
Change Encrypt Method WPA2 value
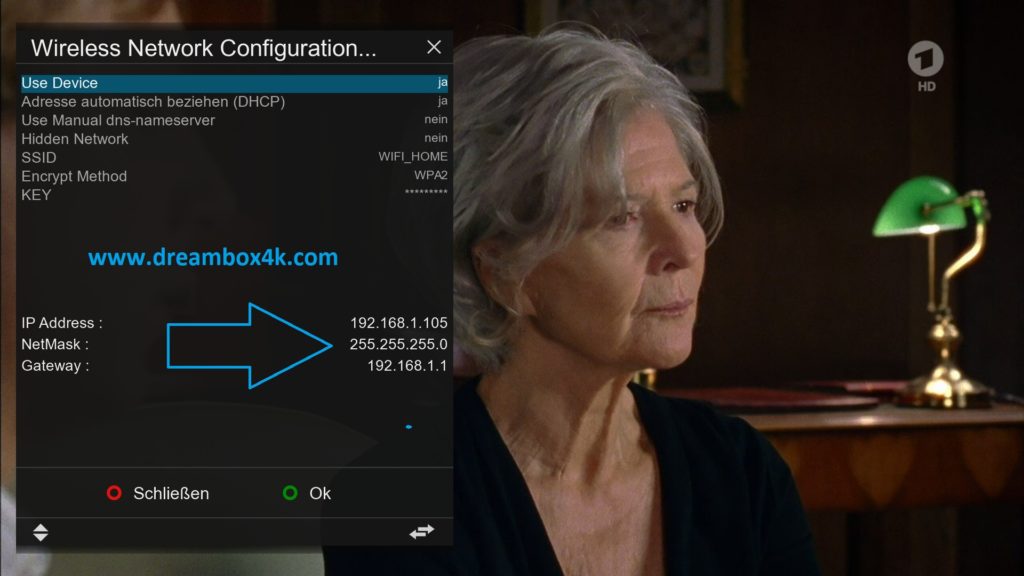431,176
